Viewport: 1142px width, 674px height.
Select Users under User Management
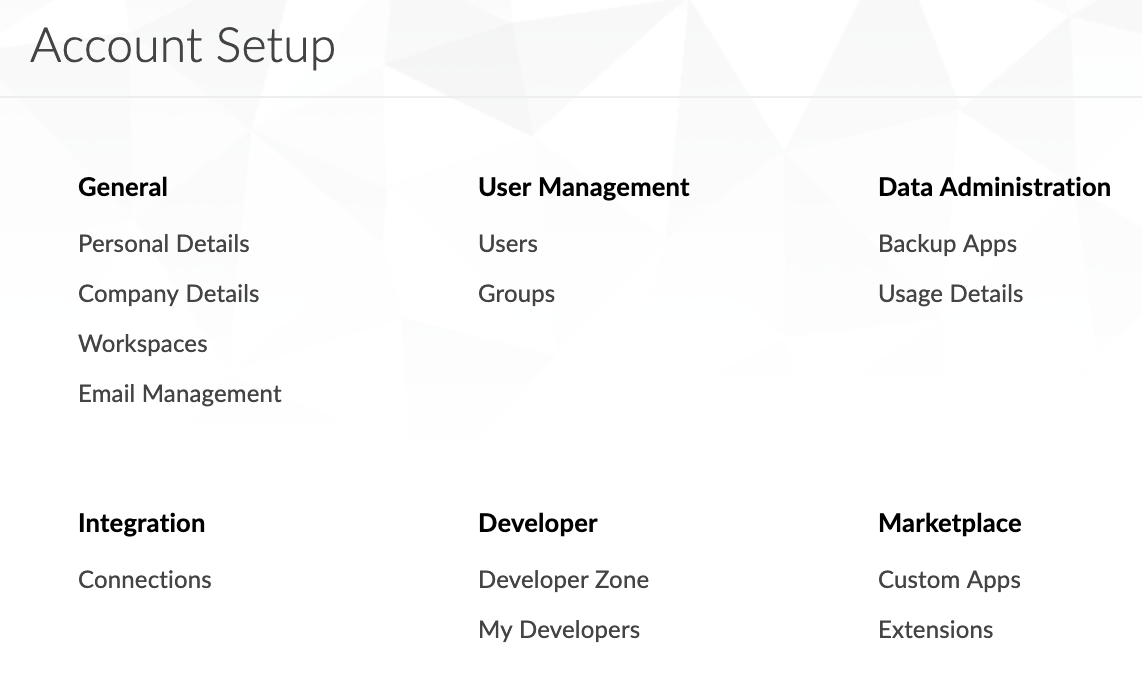click(508, 243)
